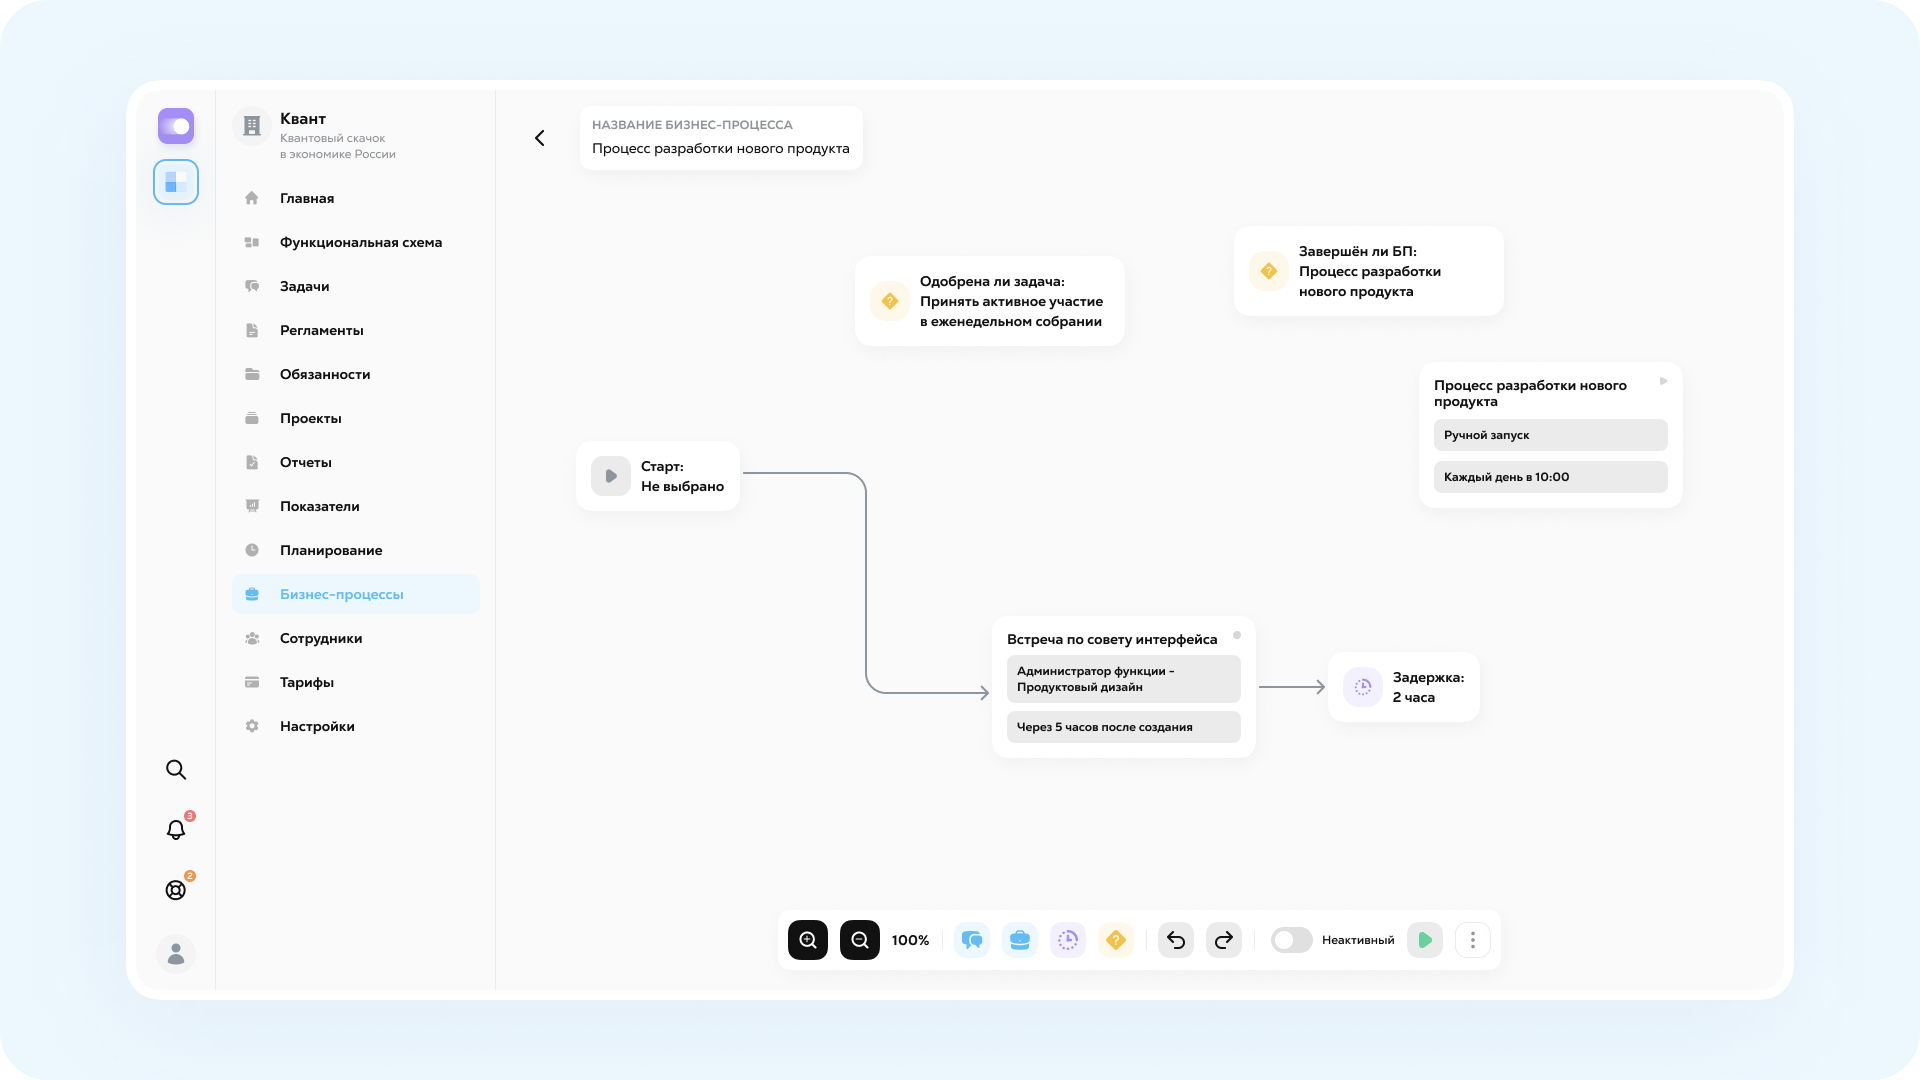Image resolution: width=1920 pixels, height=1080 pixels.
Task: Add a yellow condition diamond node
Action: click(1116, 940)
